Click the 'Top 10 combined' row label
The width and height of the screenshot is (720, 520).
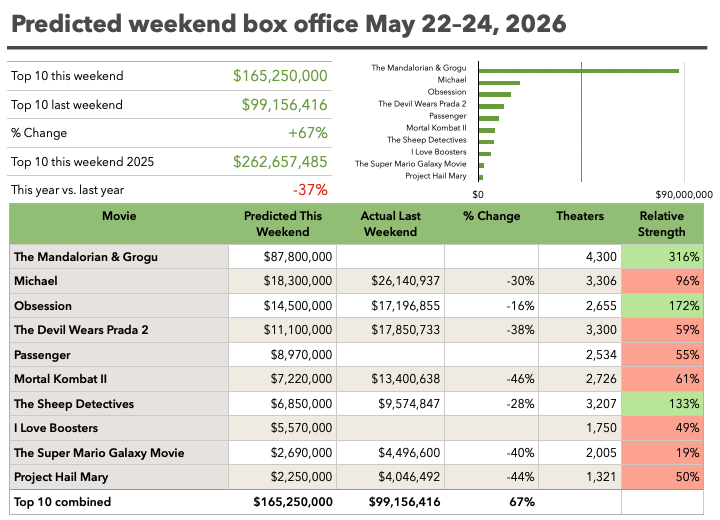62,502
